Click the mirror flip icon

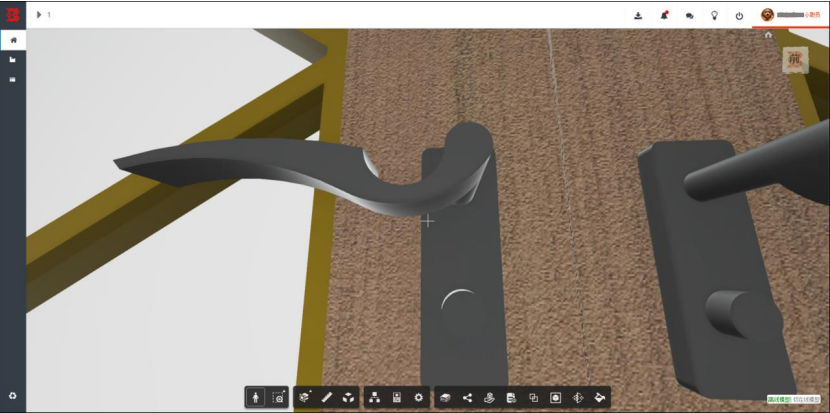click(x=578, y=397)
